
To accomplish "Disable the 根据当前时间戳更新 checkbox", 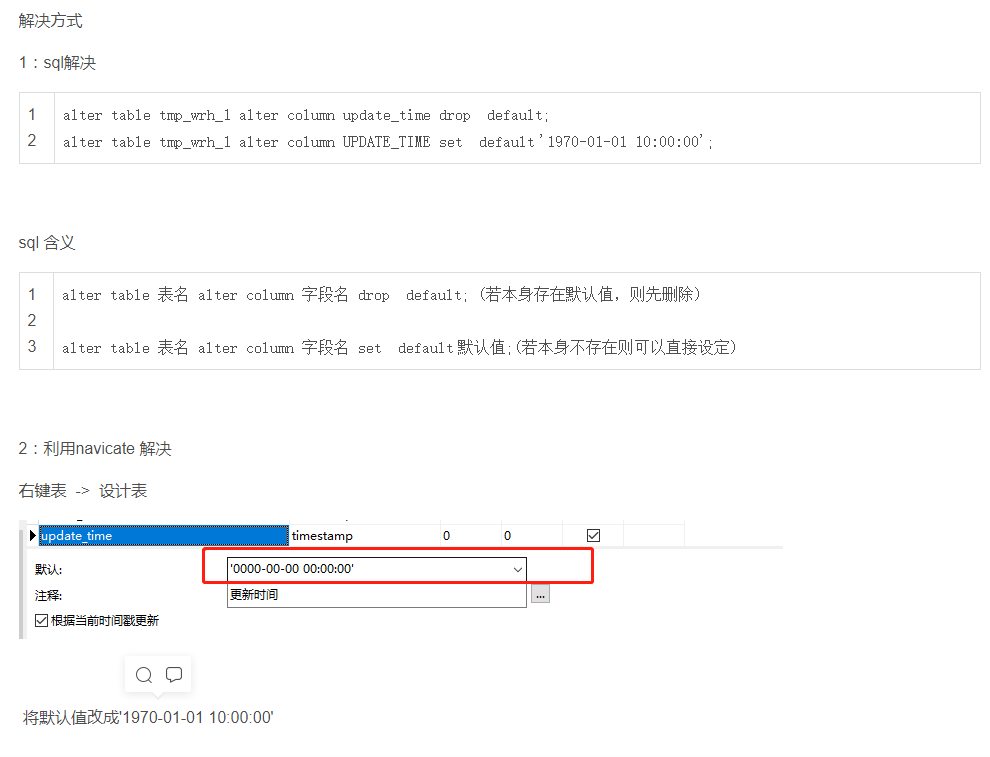I will click(41, 620).
